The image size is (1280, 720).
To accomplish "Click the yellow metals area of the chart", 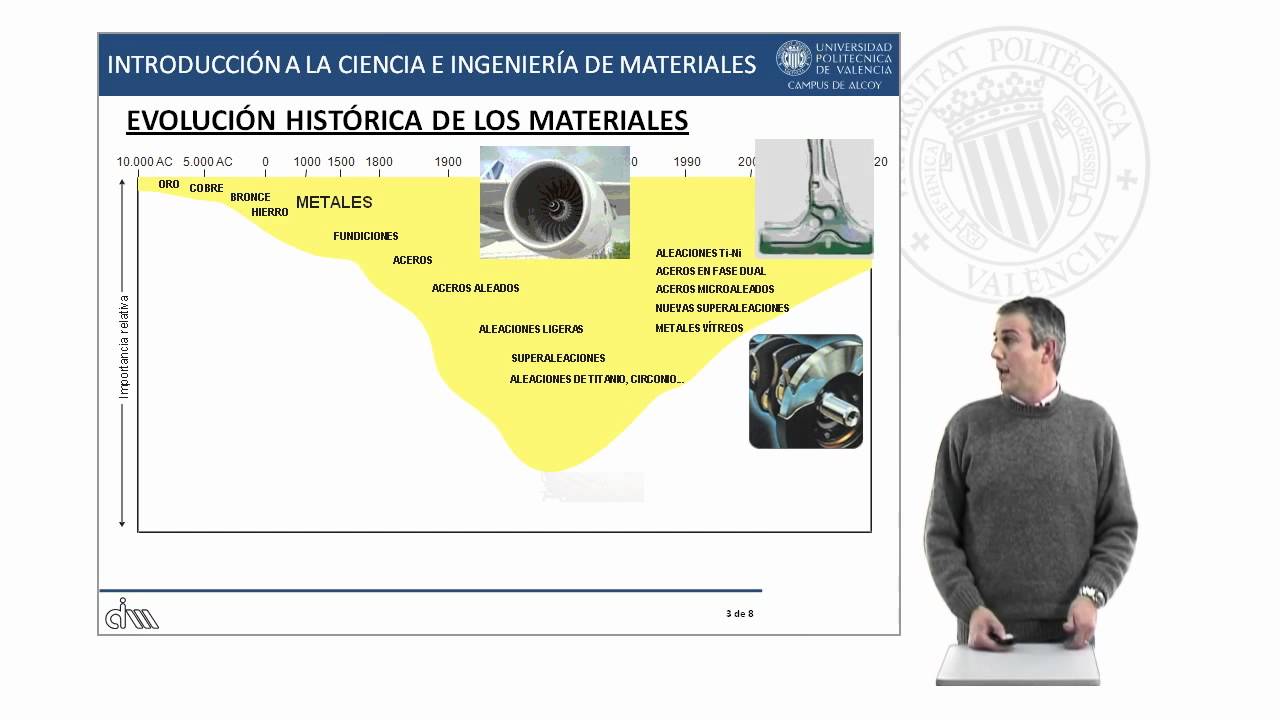I will (x=560, y=420).
